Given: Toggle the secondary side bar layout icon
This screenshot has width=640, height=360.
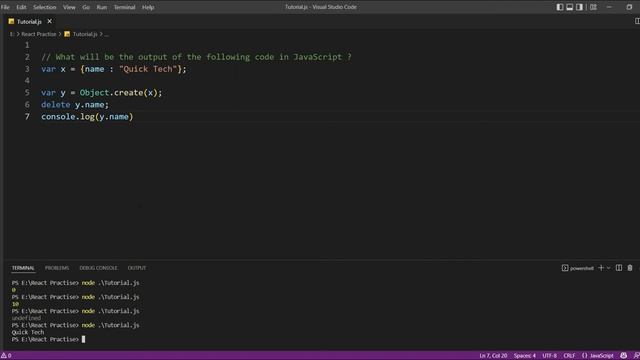Looking at the screenshot, I should (579, 7).
